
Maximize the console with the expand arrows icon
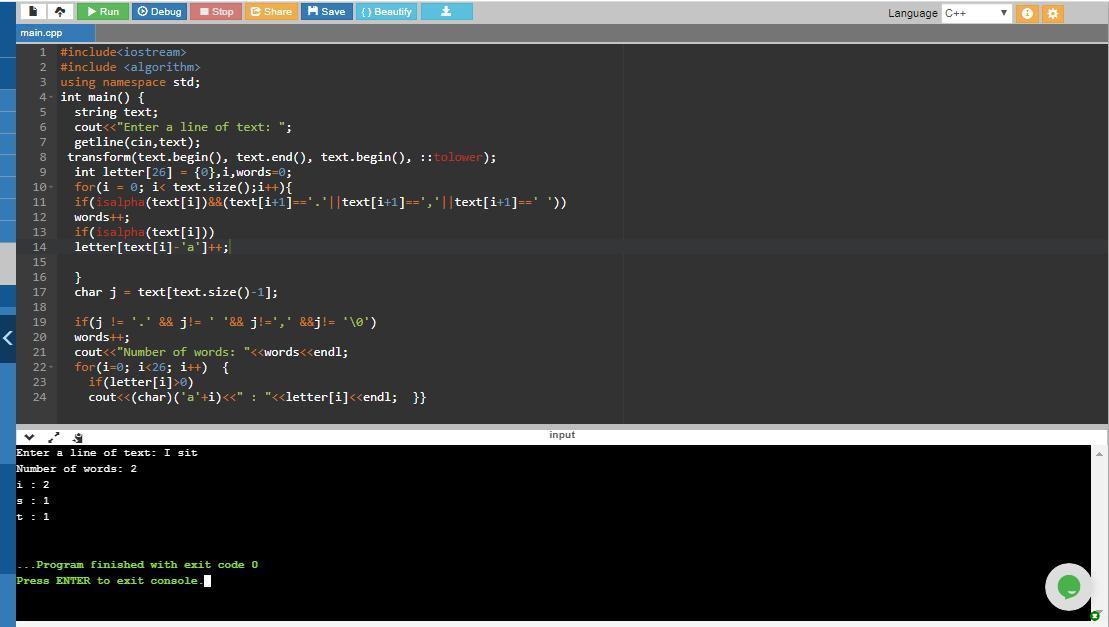[x=53, y=437]
